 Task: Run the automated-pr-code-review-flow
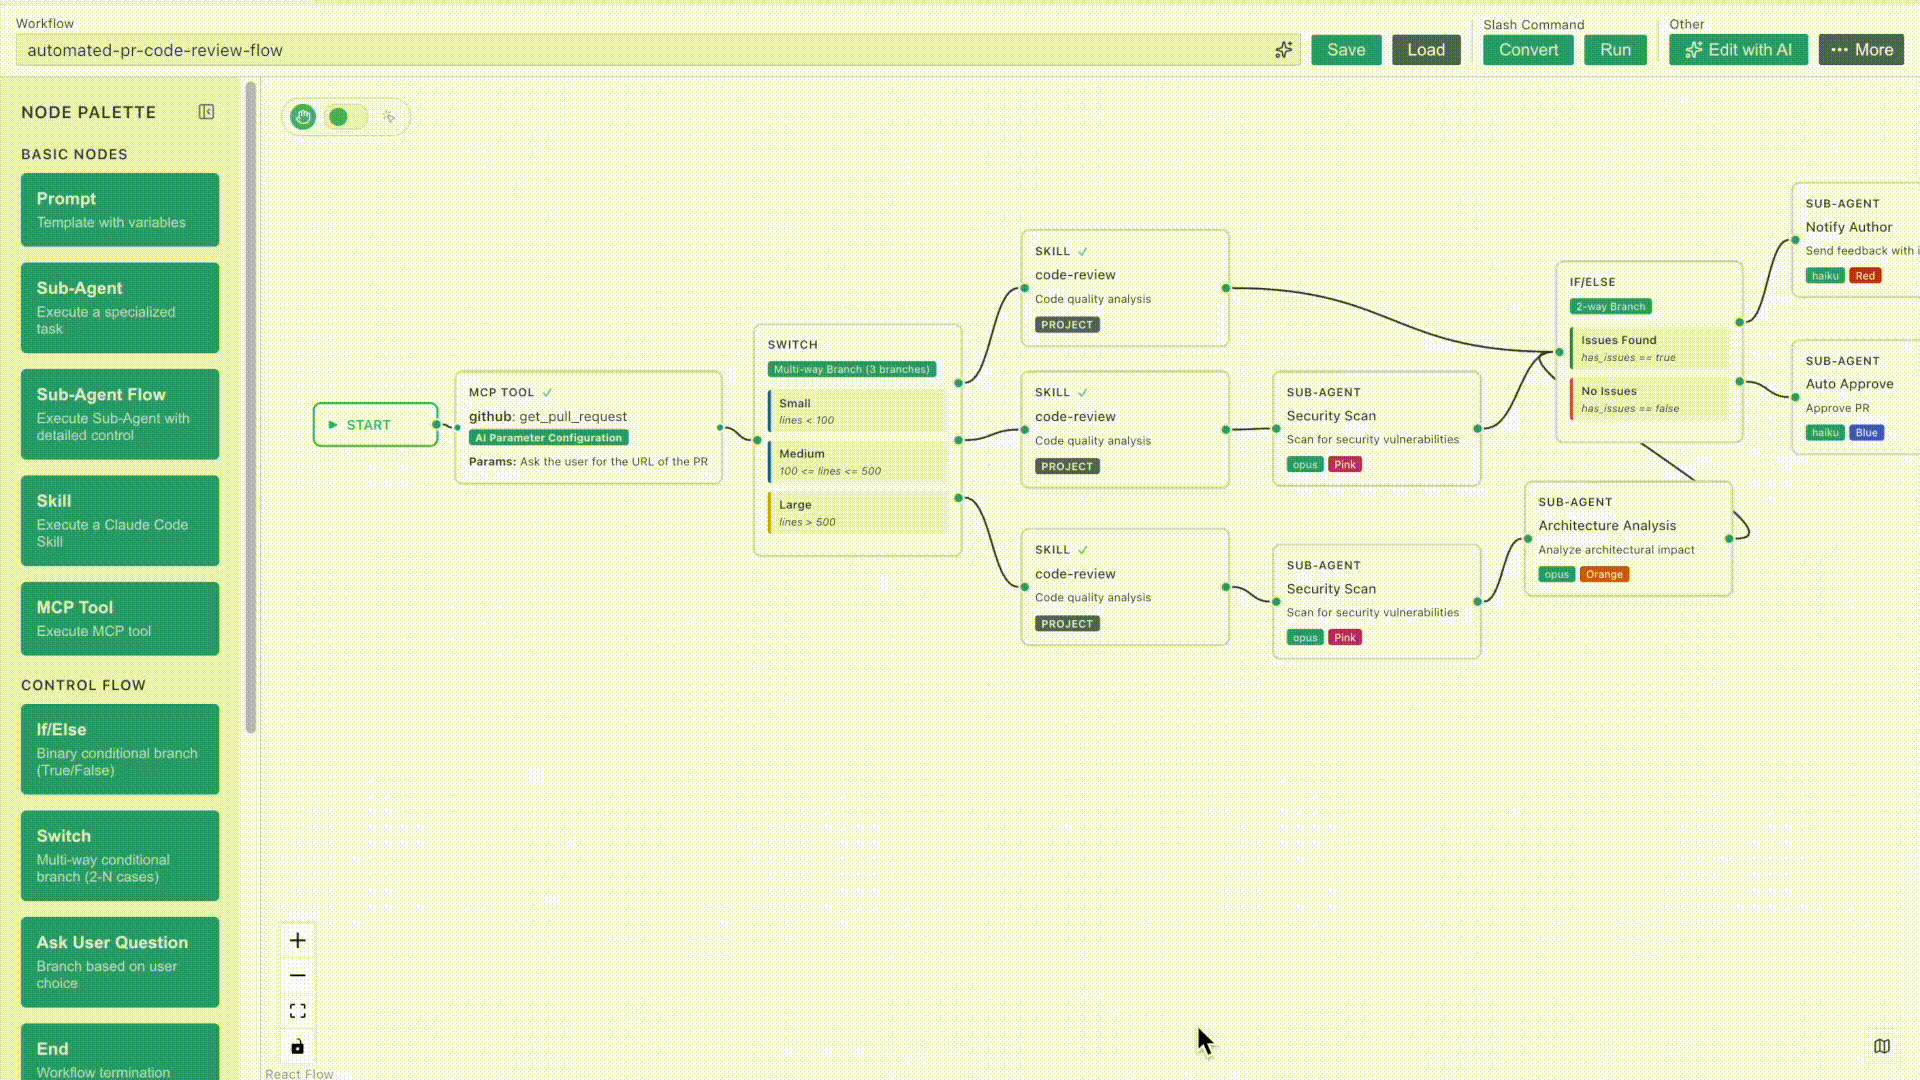tap(1615, 49)
